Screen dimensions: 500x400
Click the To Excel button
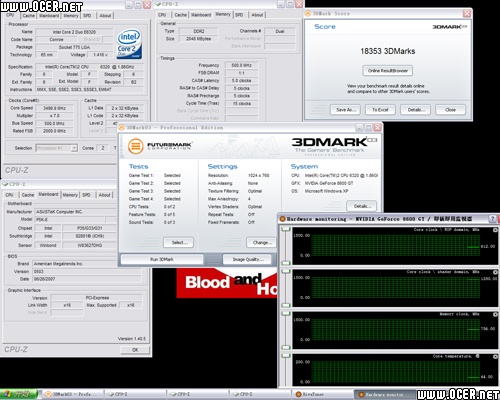click(x=380, y=110)
